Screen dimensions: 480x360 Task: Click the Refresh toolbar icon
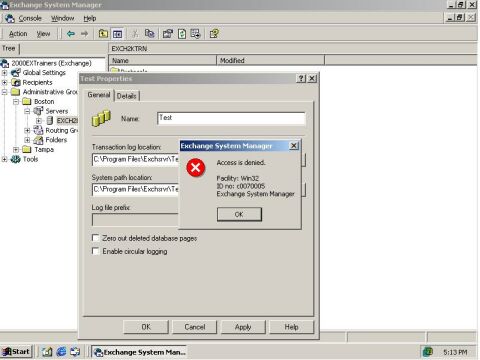click(182, 34)
